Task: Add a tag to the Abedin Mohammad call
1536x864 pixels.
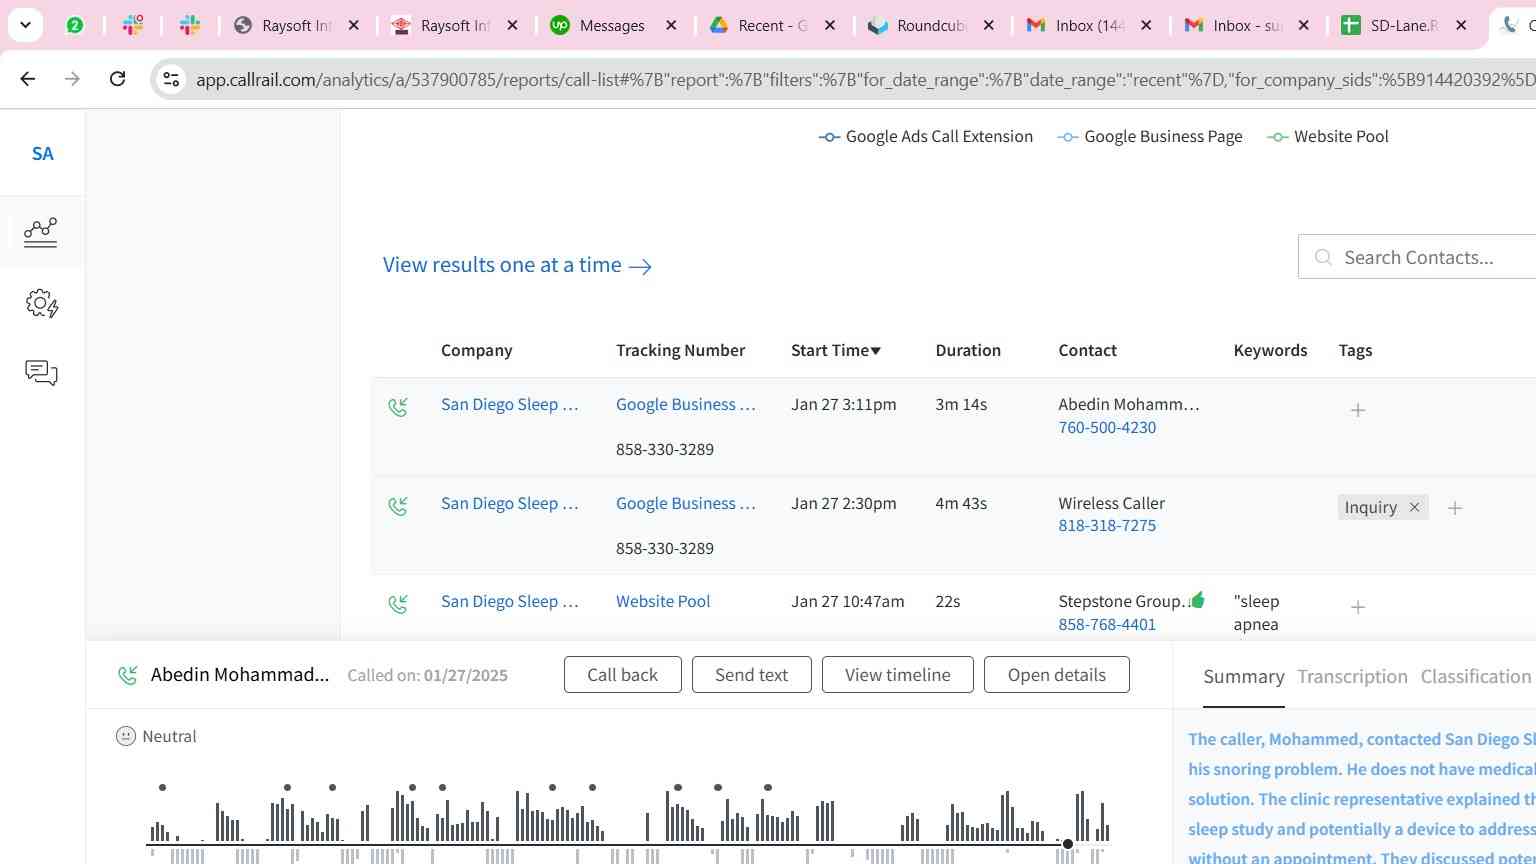Action: point(1358,410)
